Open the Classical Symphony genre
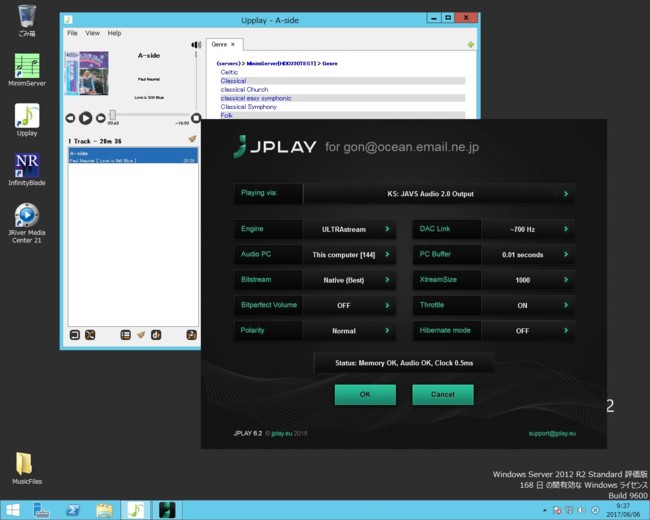 (x=248, y=107)
